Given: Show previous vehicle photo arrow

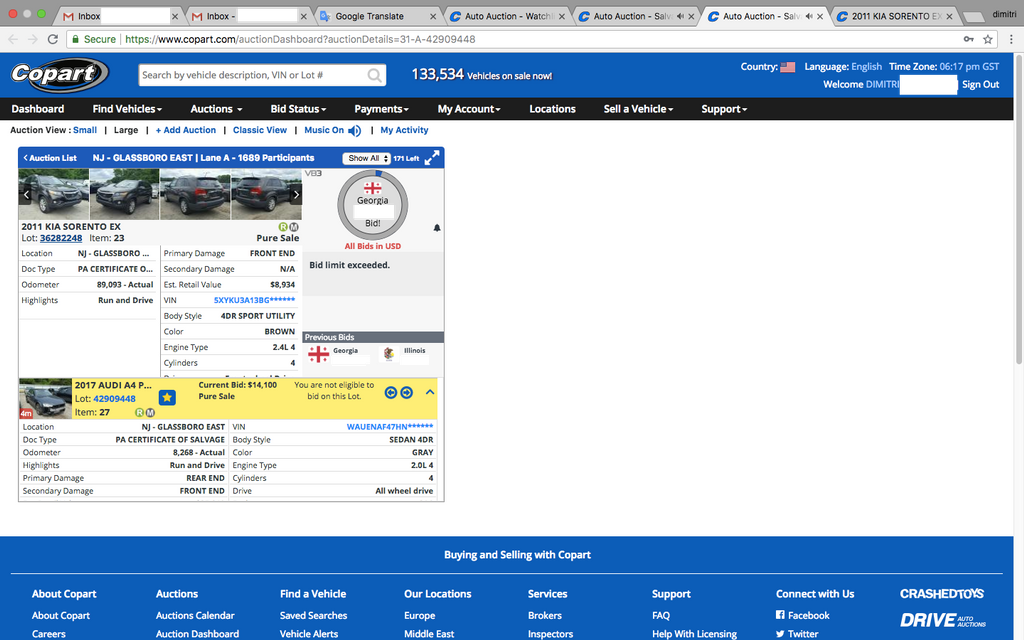Looking at the screenshot, I should click(26, 195).
